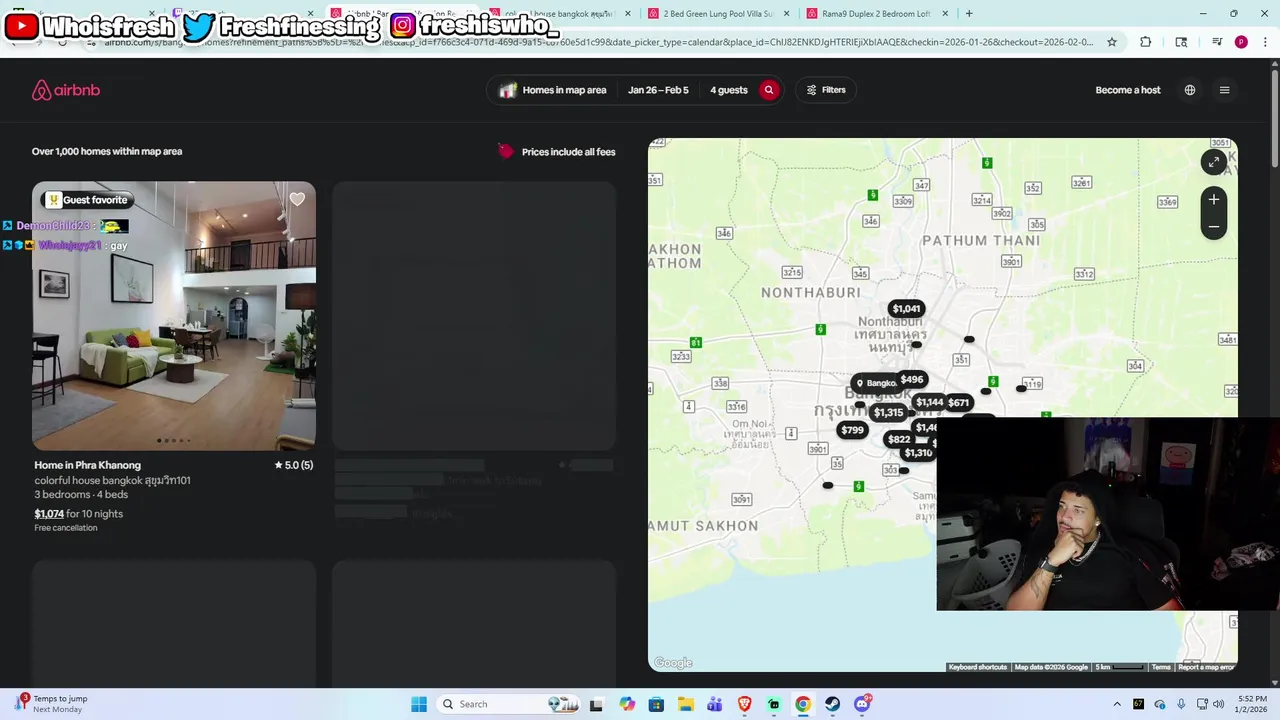1280x720 pixels.
Task: Click the Google logo on the map
Action: (x=673, y=663)
